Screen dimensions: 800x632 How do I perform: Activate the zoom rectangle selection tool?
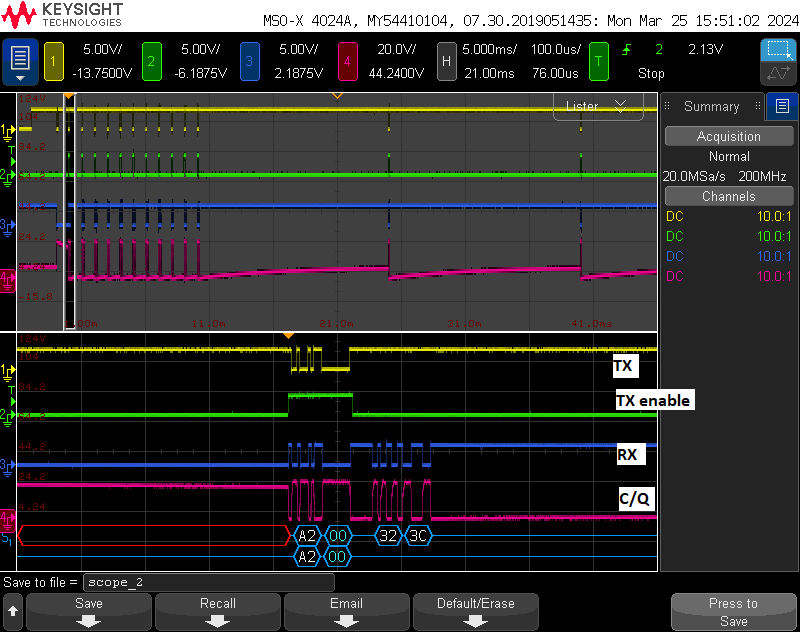[x=778, y=50]
